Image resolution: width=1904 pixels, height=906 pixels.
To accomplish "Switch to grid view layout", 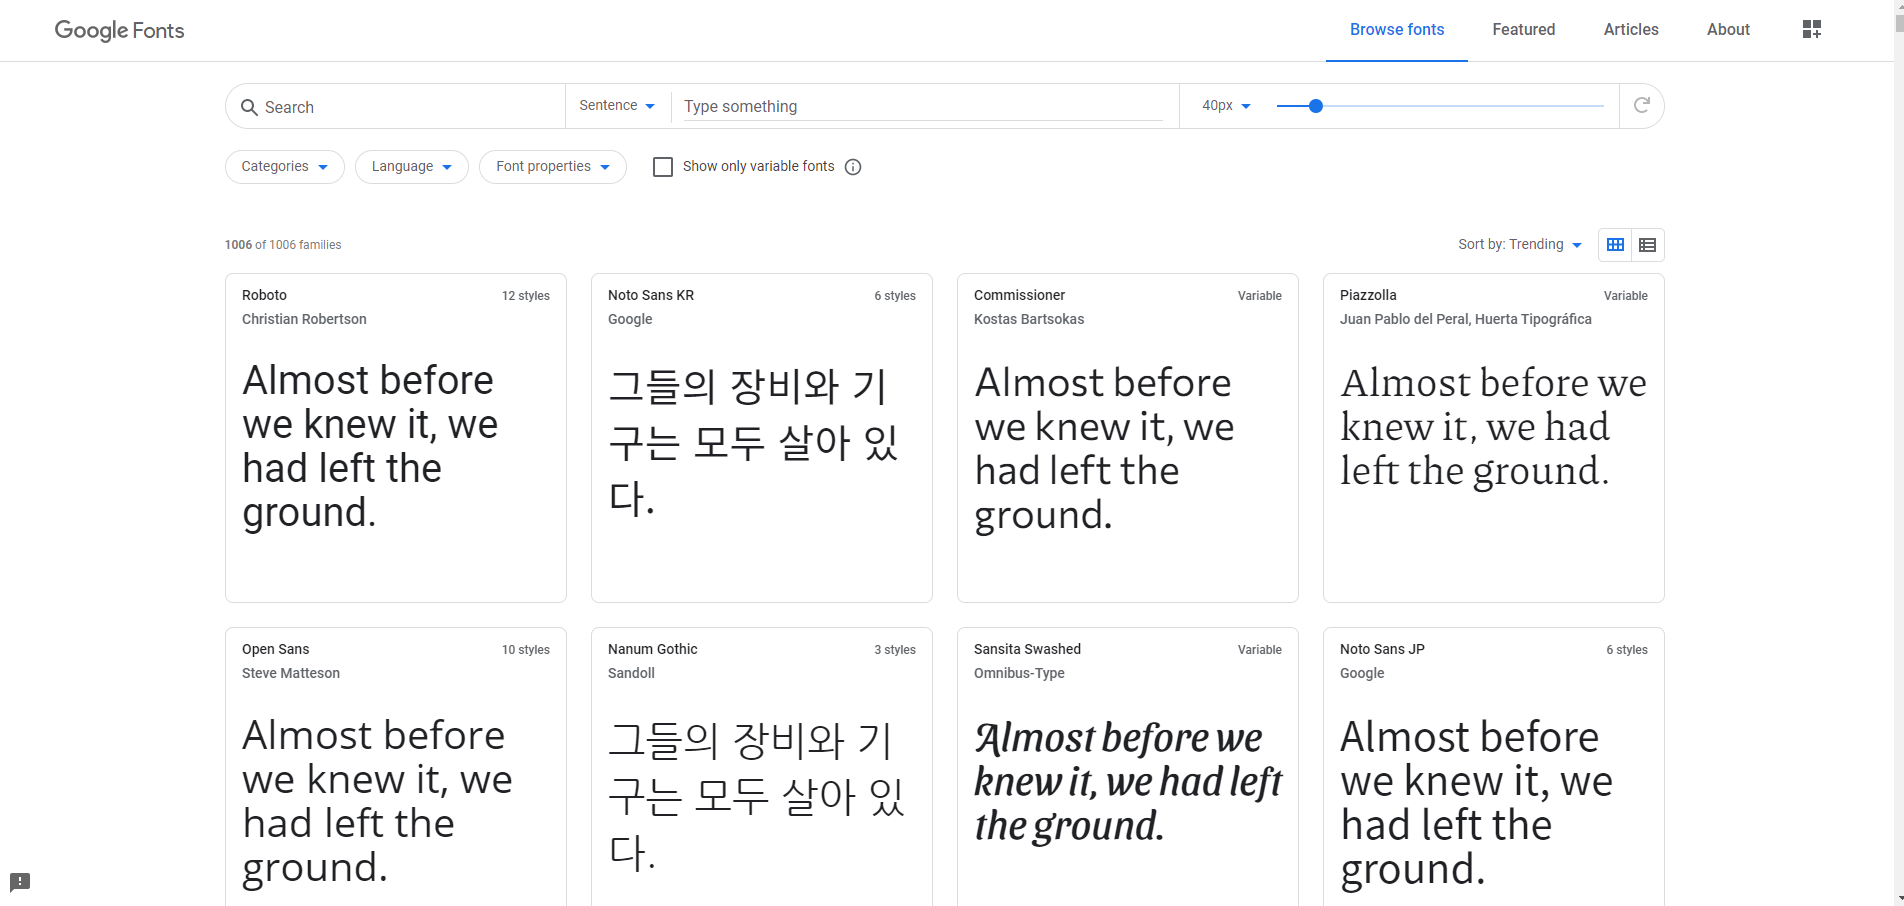I will point(1615,245).
